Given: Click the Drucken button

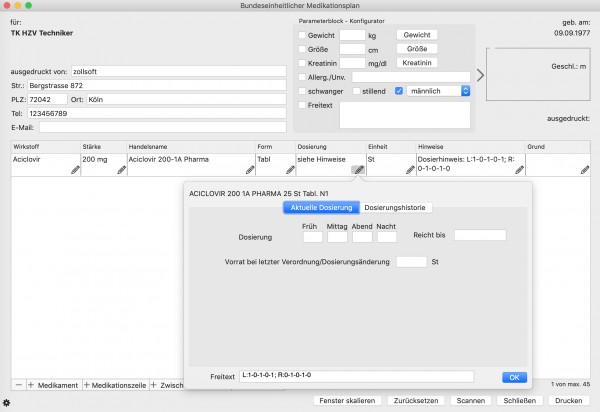Looking at the screenshot, I should pos(569,401).
